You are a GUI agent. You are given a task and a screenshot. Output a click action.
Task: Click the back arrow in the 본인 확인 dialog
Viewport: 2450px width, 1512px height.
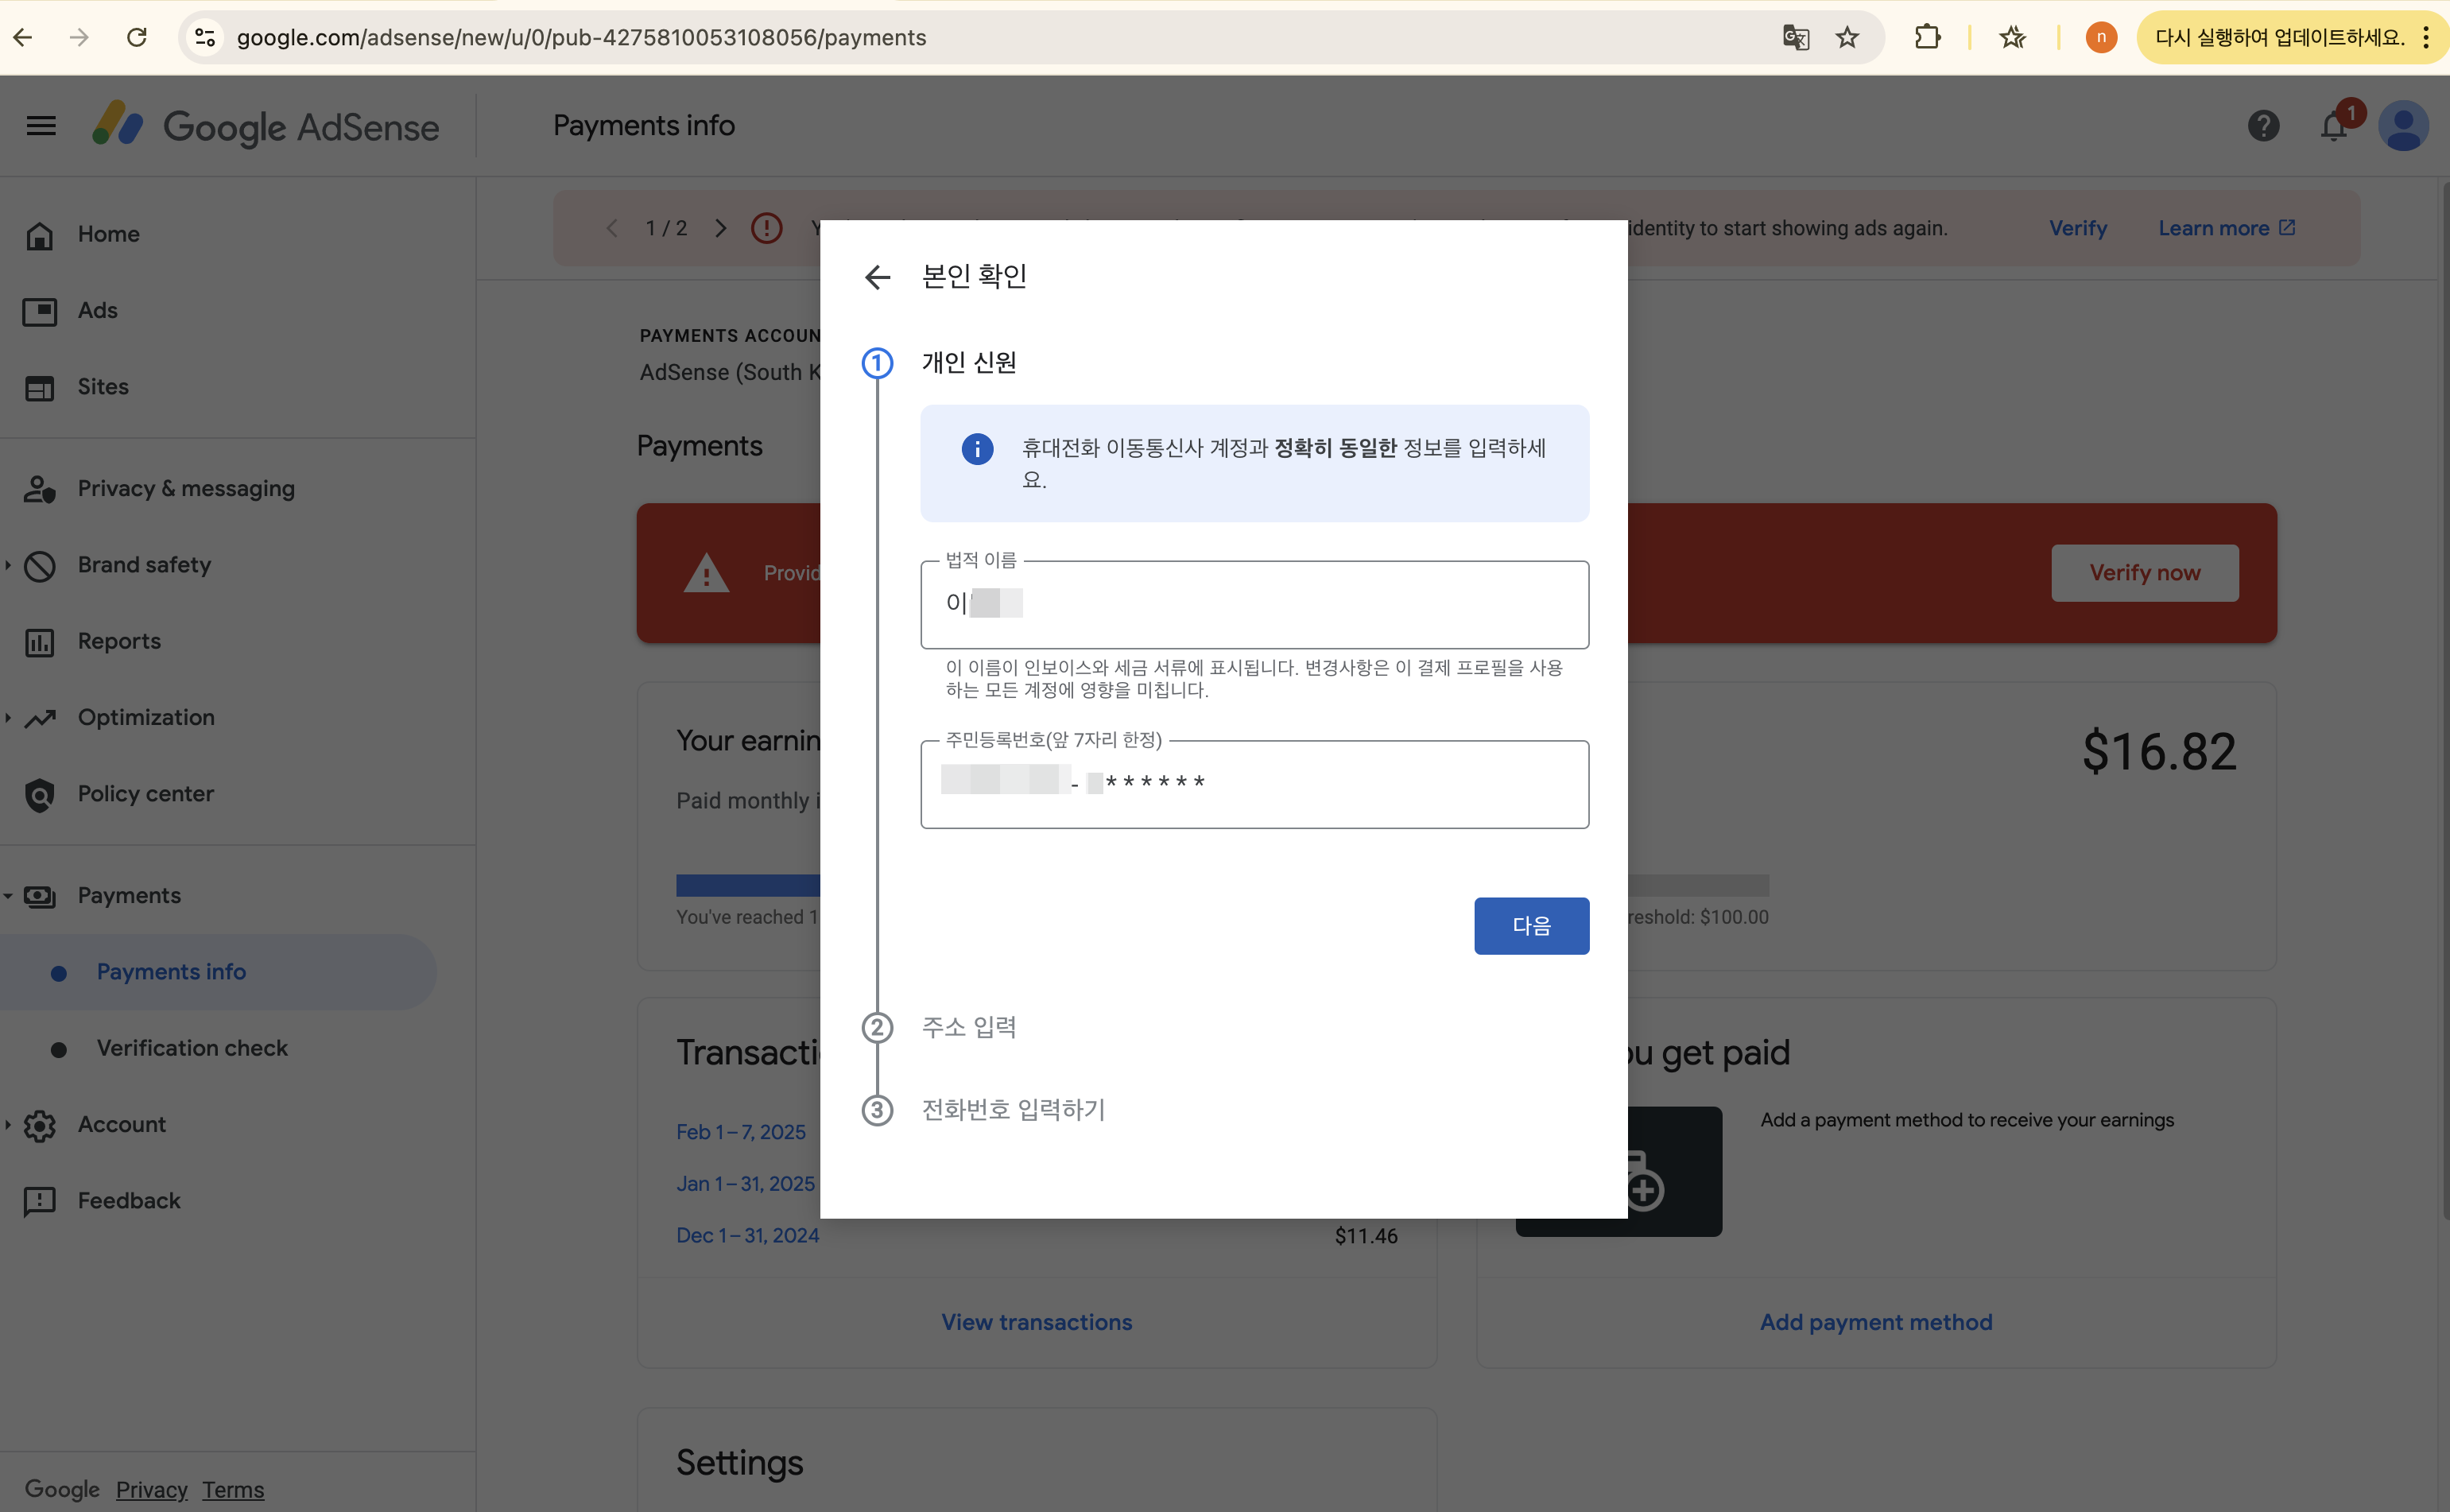tap(877, 277)
